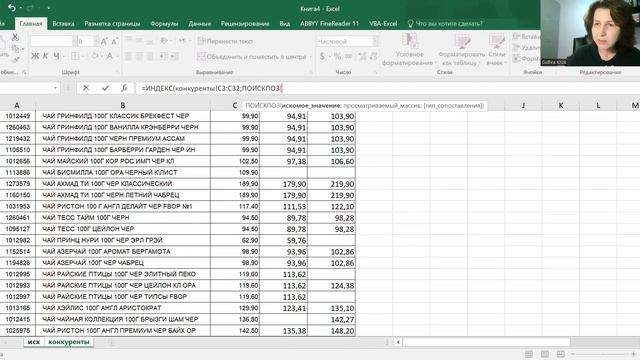The height and width of the screenshot is (360, 640).
Task: Open 'Стили ячеек' gallery
Action: [x=497, y=50]
